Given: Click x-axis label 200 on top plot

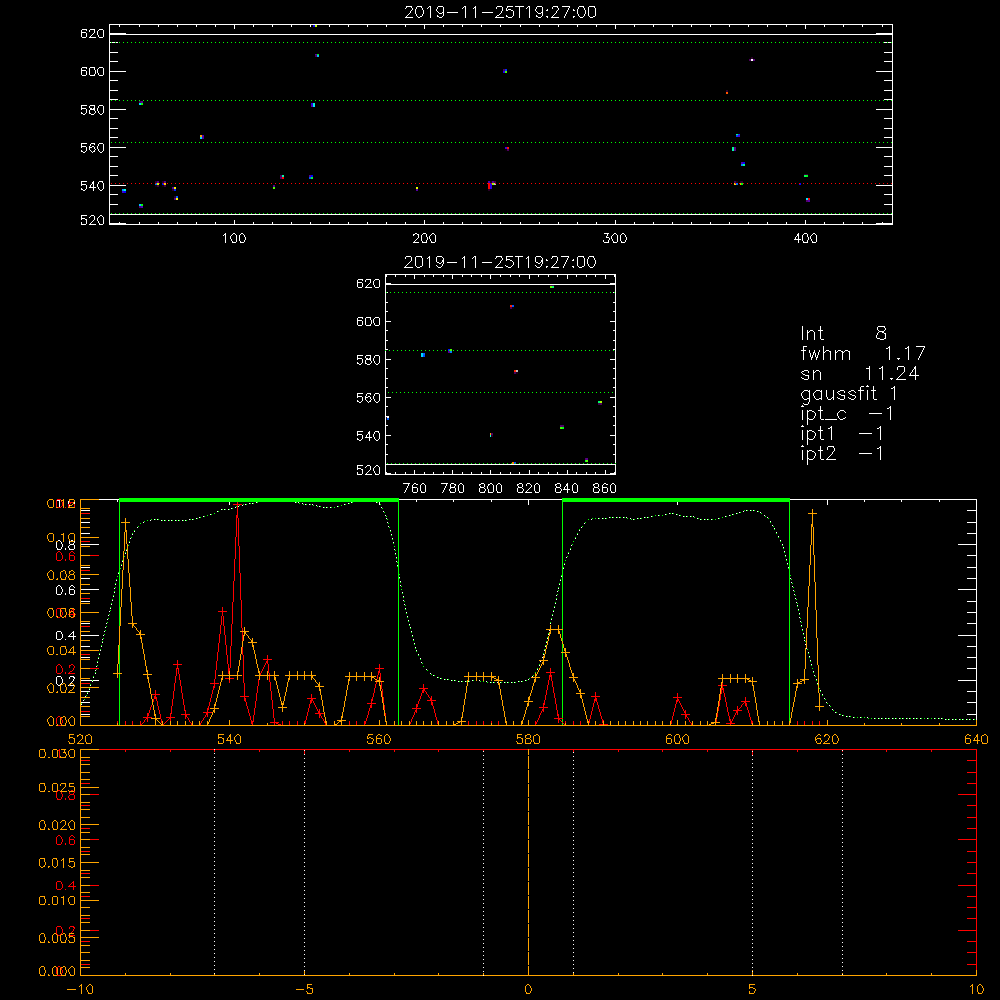Looking at the screenshot, I should click(x=425, y=239).
